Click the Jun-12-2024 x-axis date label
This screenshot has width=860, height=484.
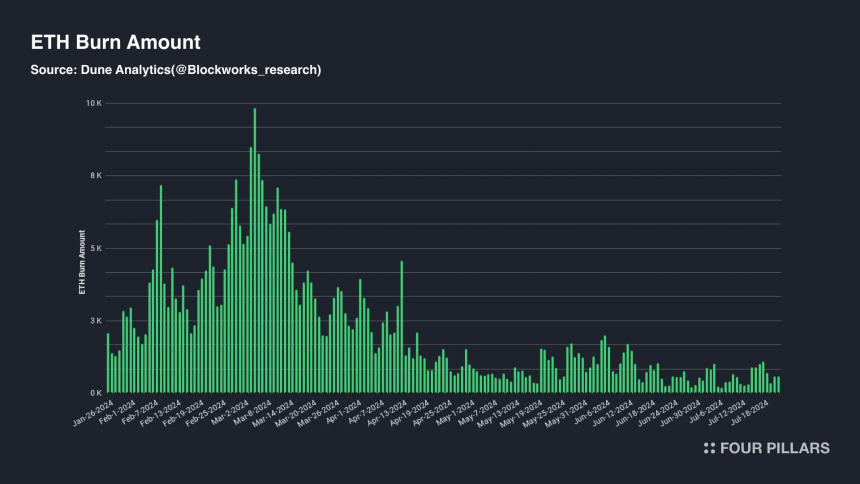pyautogui.click(x=613, y=413)
